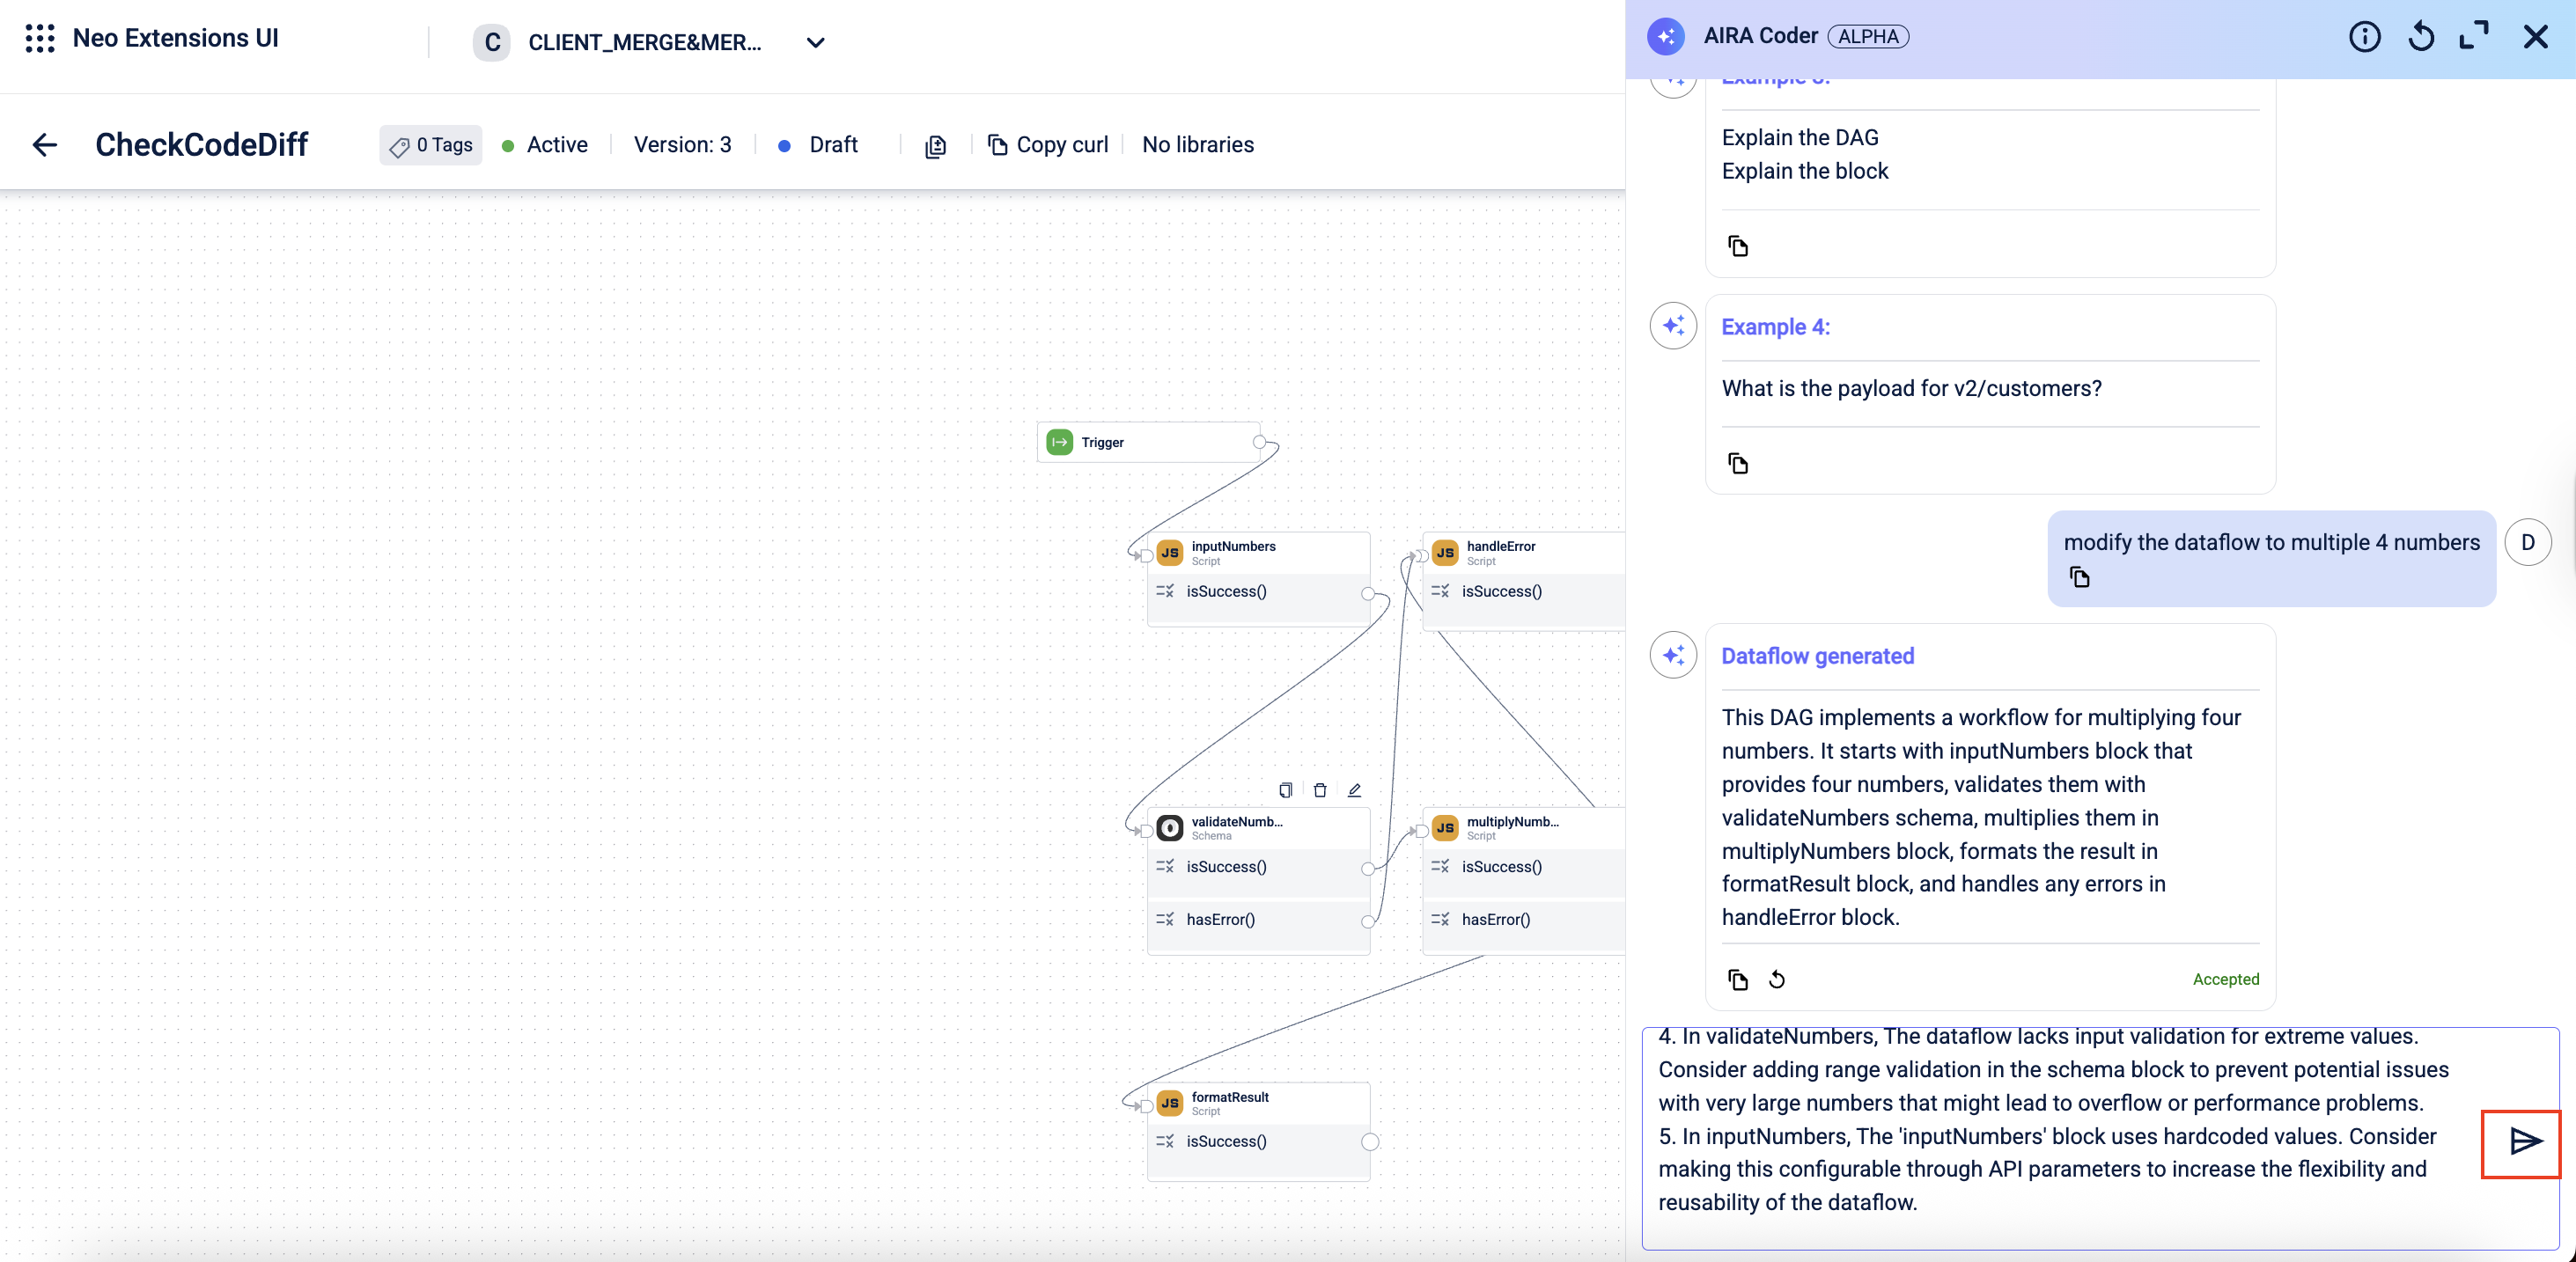Click the AIRA Coder info icon
Image resolution: width=2576 pixels, height=1262 pixels.
point(2364,37)
